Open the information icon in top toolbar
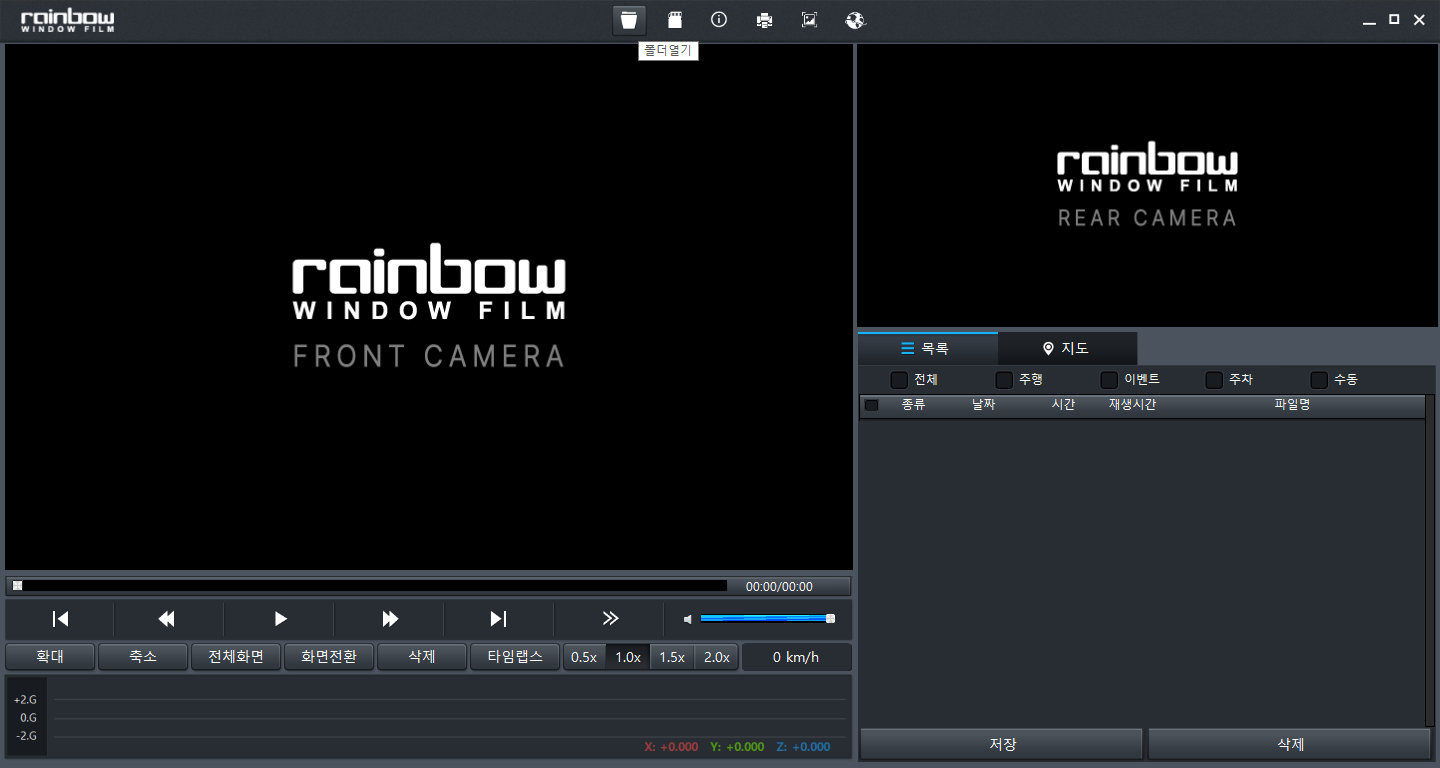 [x=718, y=20]
